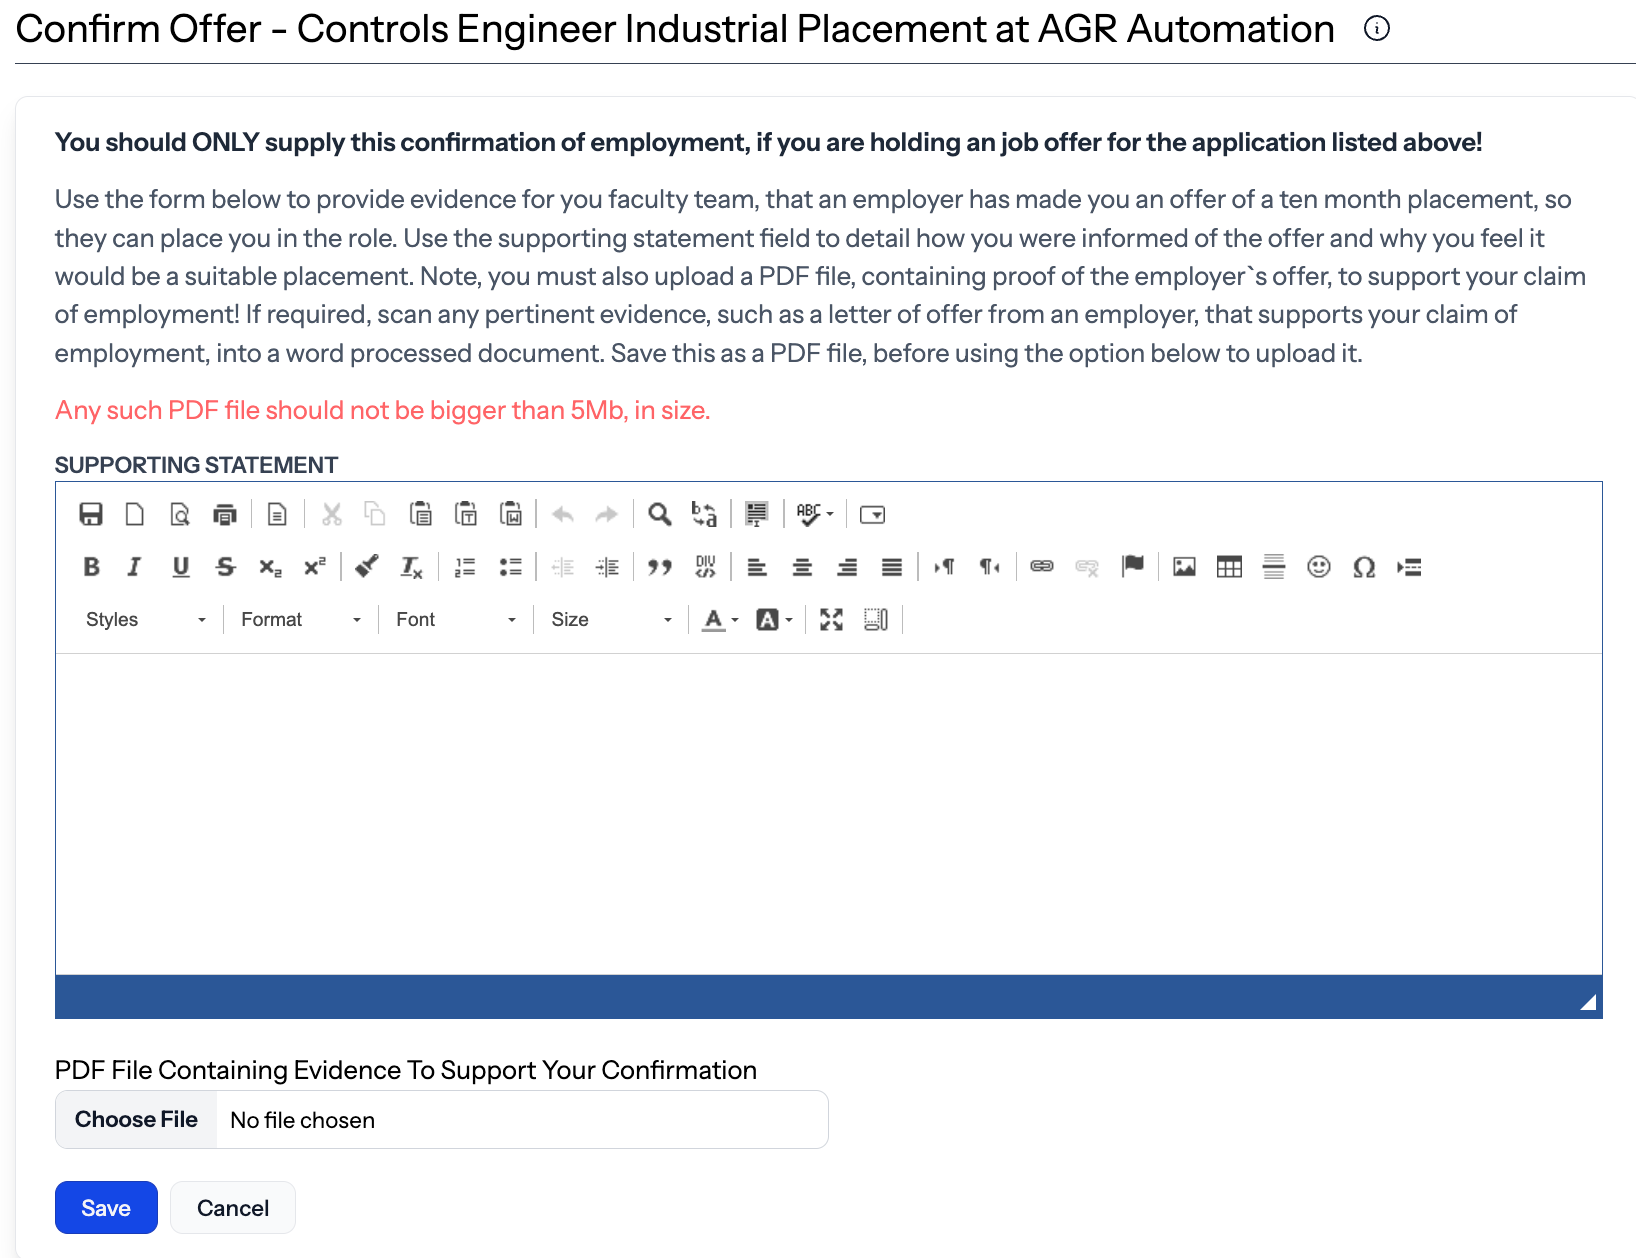Click the editor resize handle
Viewport: 1636px width, 1258px height.
click(x=1588, y=1003)
